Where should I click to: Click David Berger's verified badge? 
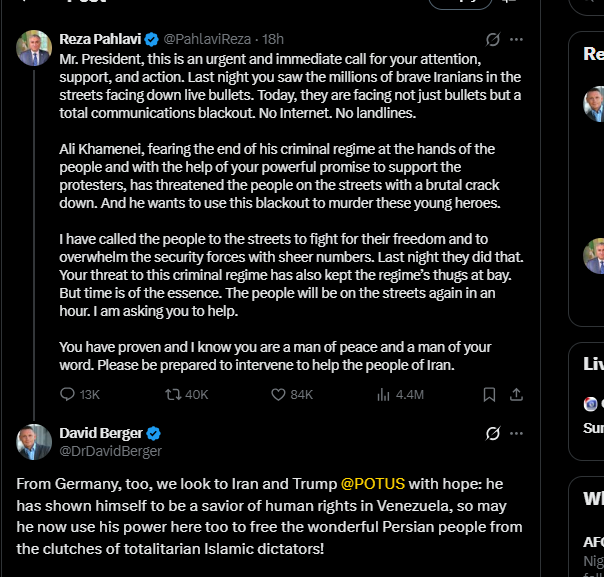[154, 433]
